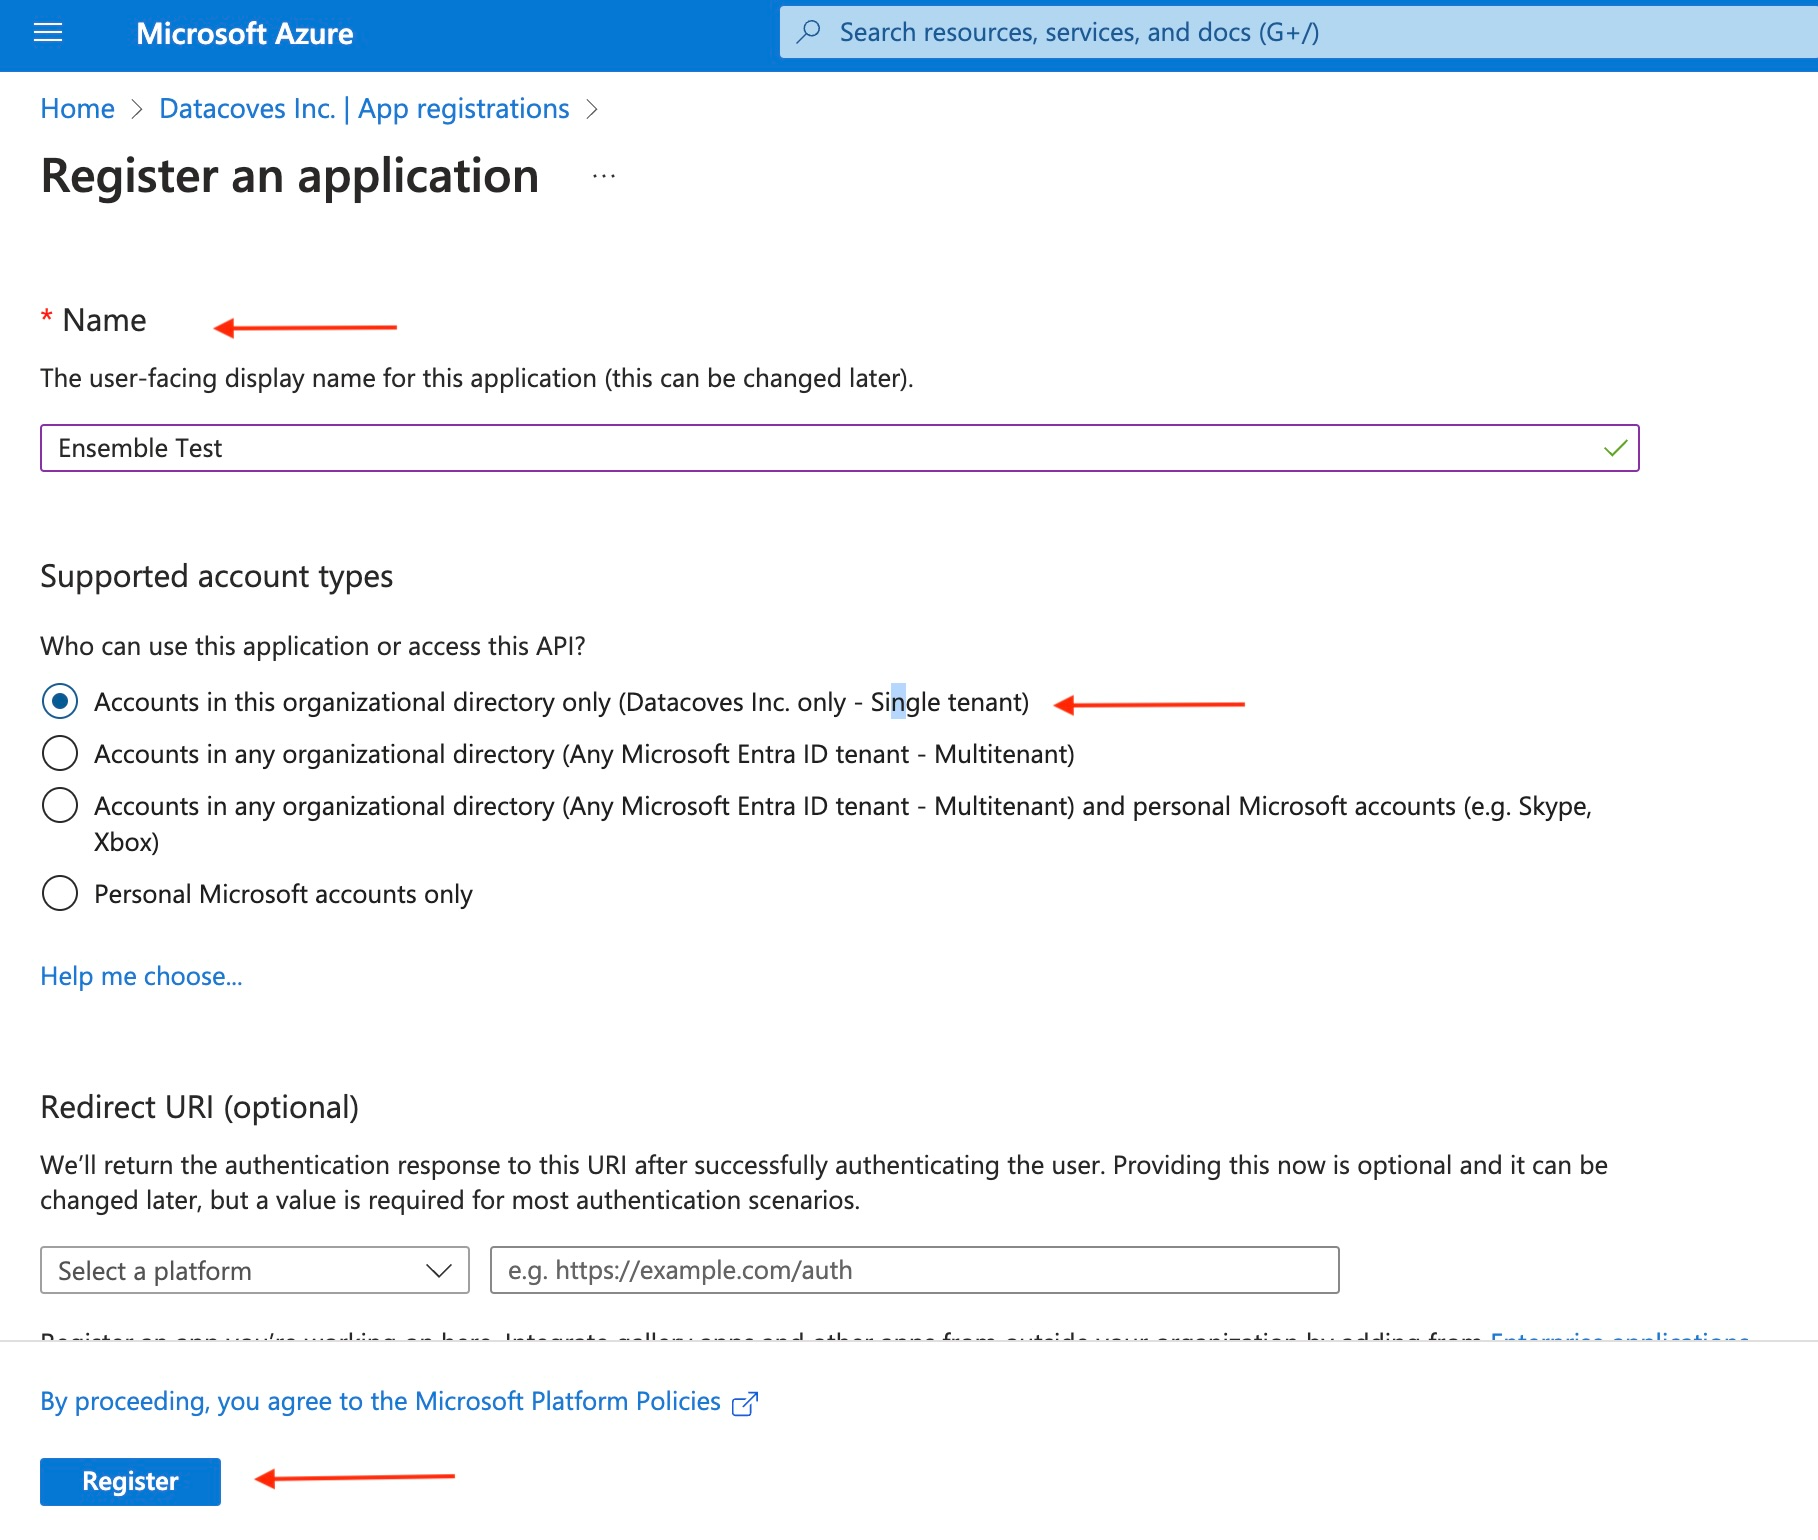
Task: Click the Register an application heading
Action: [290, 176]
